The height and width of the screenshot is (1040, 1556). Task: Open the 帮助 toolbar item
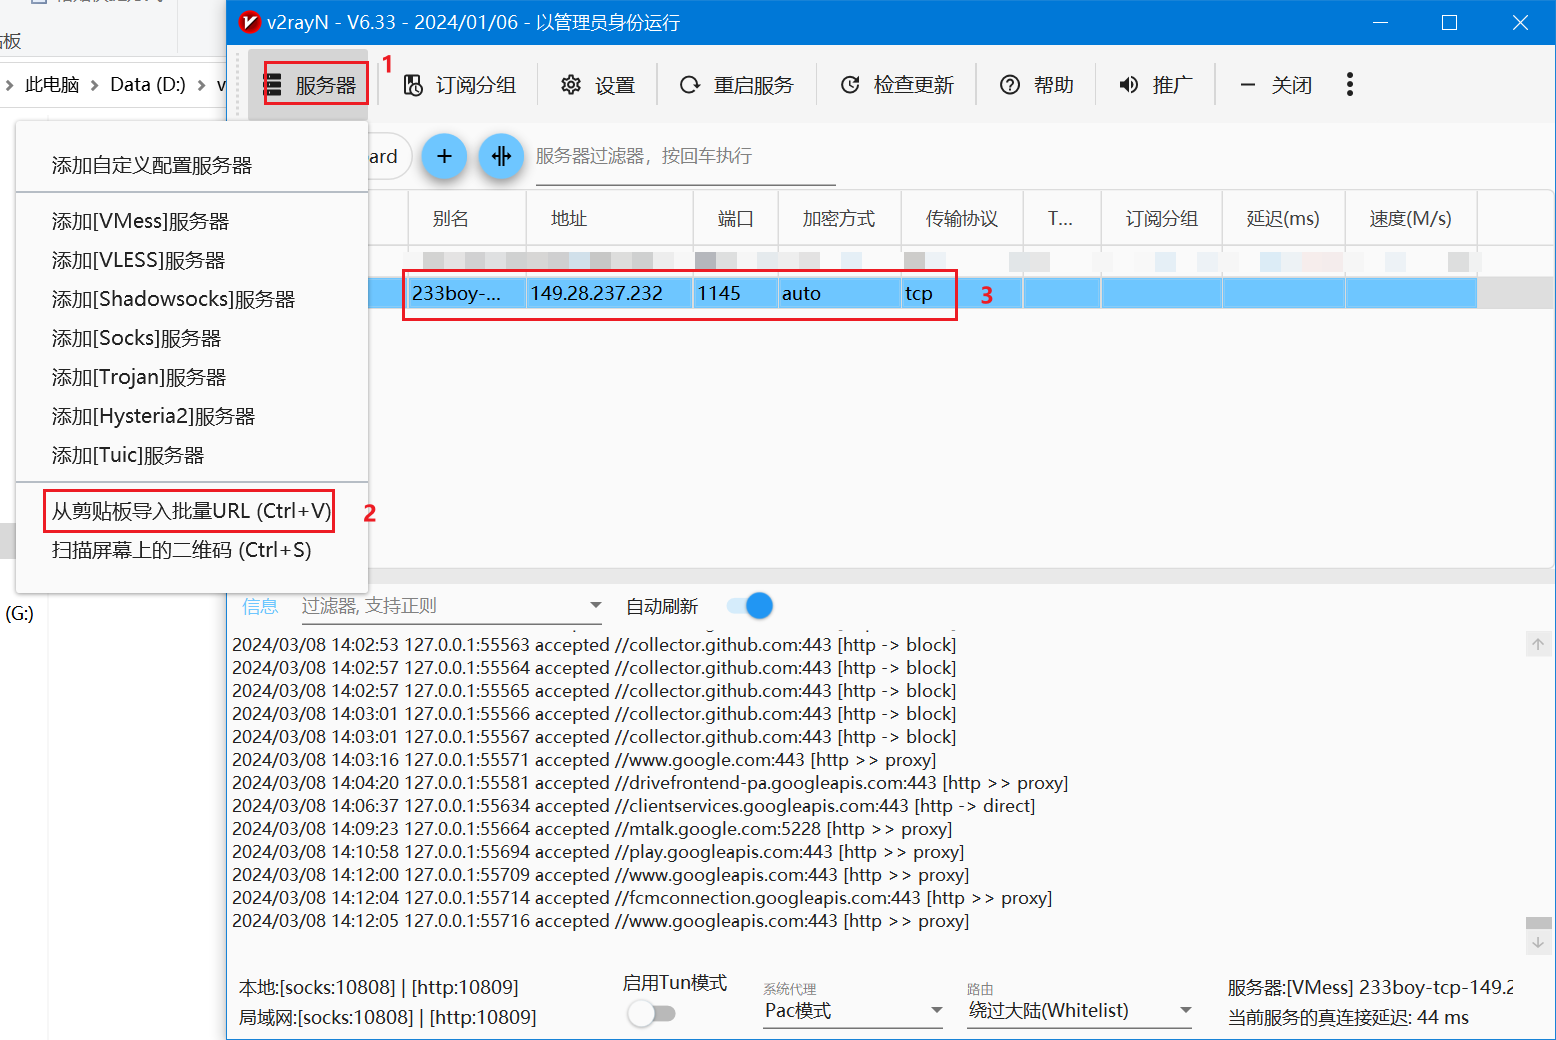(1036, 85)
